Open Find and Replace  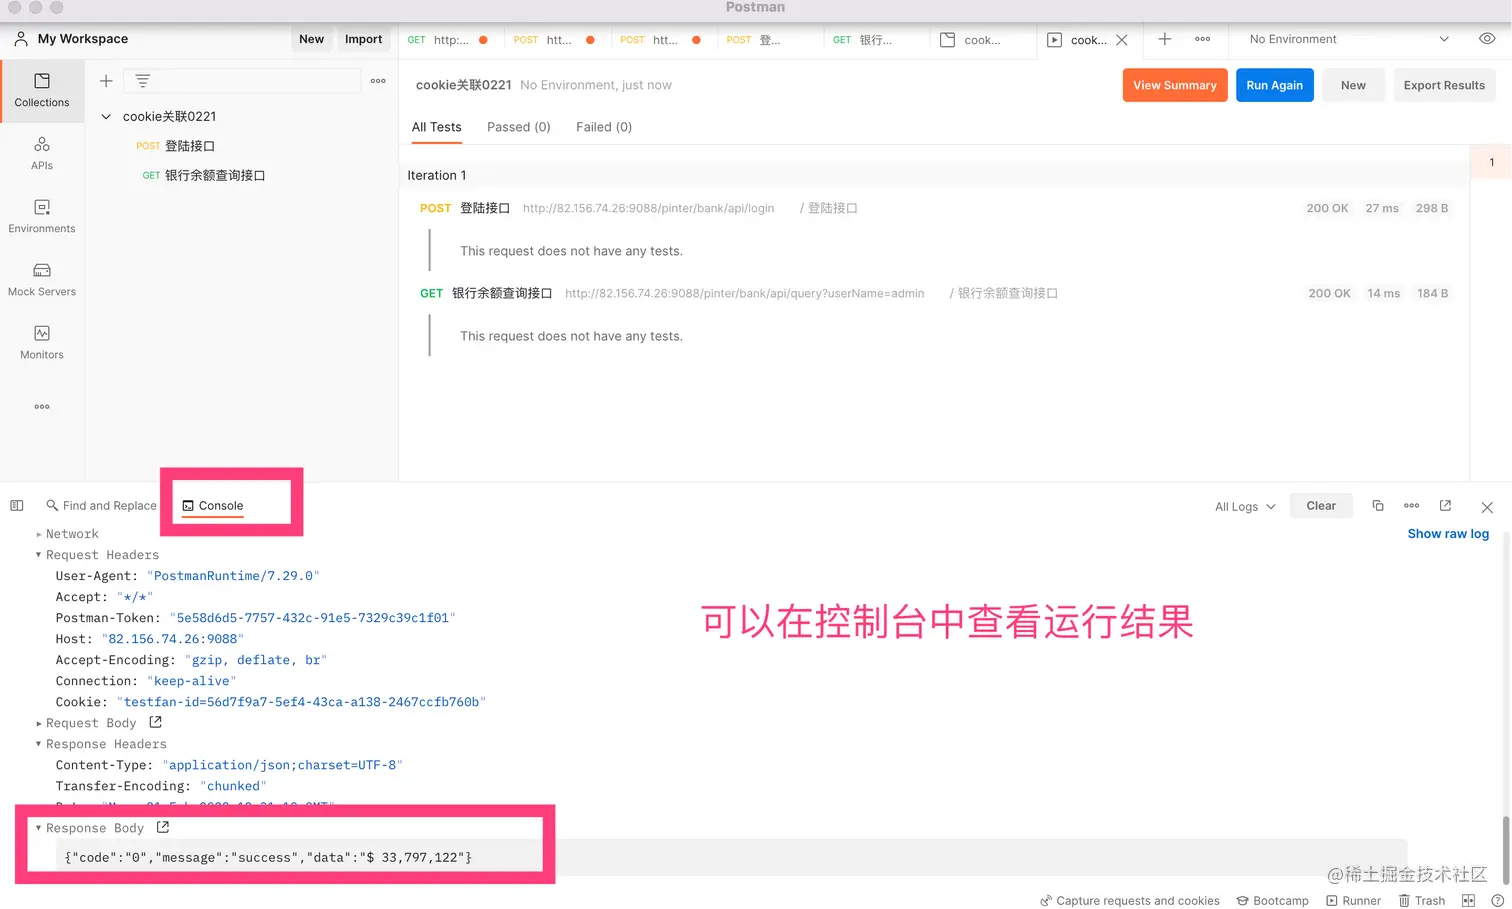[101, 506]
